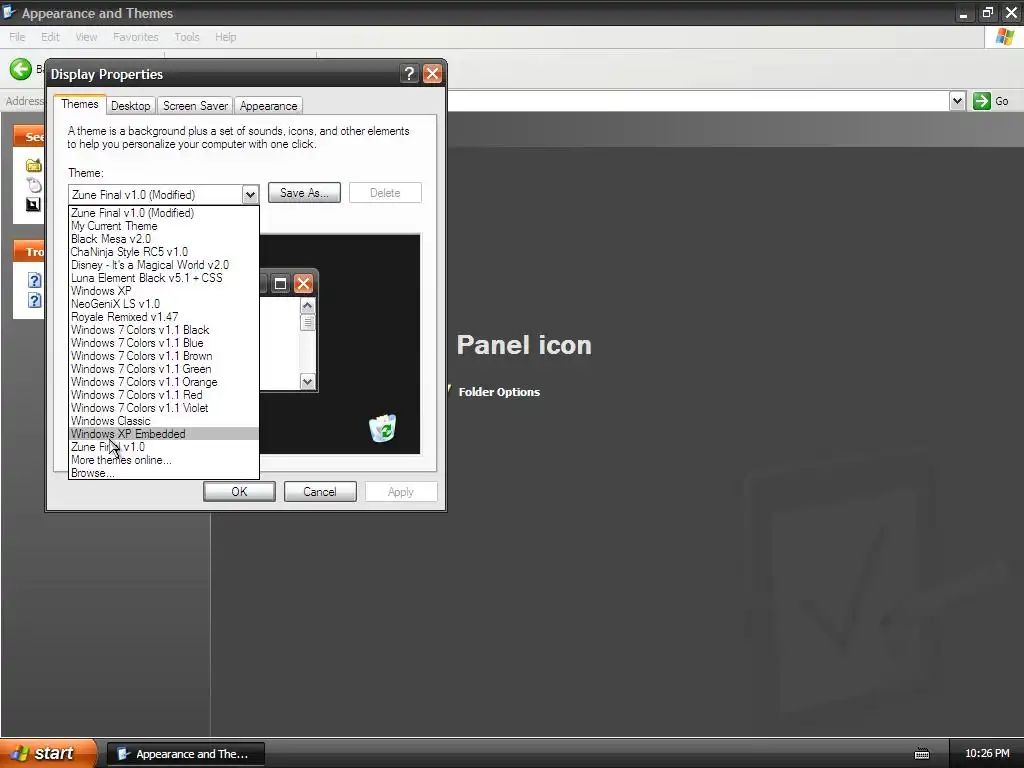Click the OK button
The width and height of the screenshot is (1024, 768).
[239, 492]
